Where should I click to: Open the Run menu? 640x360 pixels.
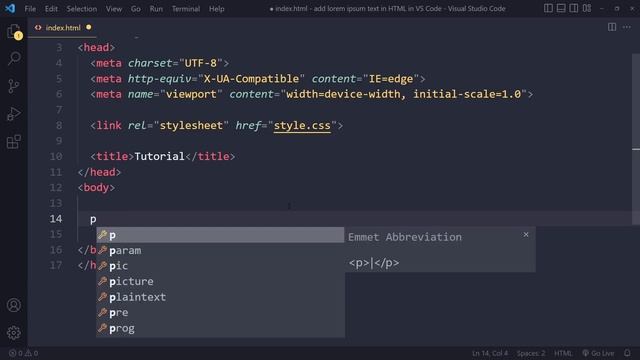pos(156,9)
